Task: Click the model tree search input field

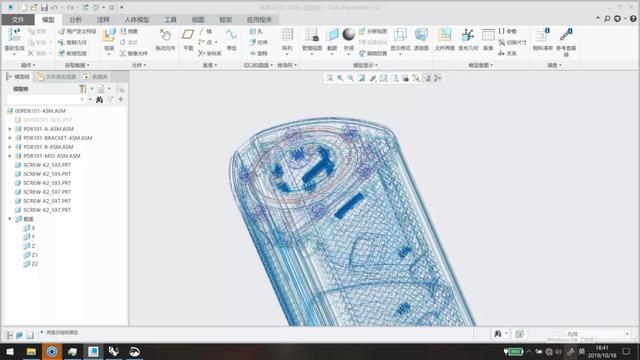Action: (x=46, y=99)
